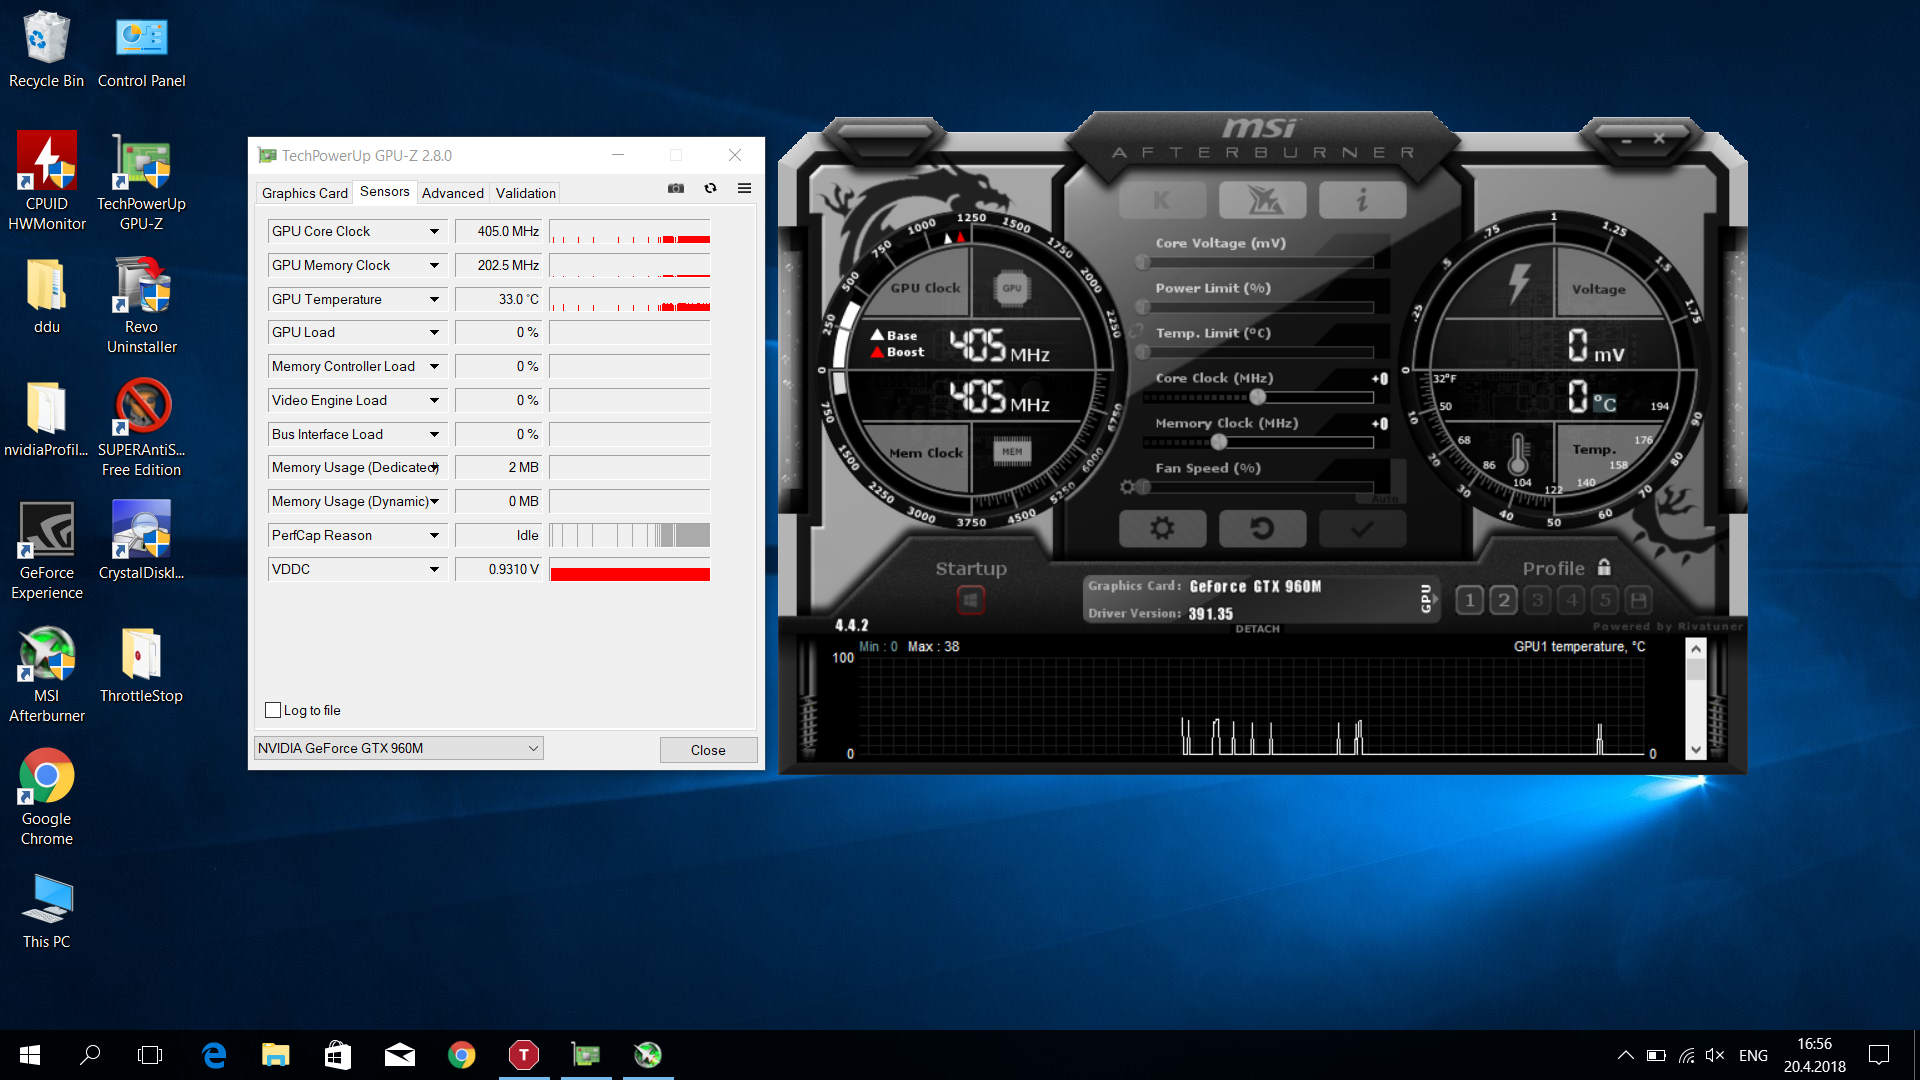Open Revo Uninstaller desktop shortcut

[141, 304]
